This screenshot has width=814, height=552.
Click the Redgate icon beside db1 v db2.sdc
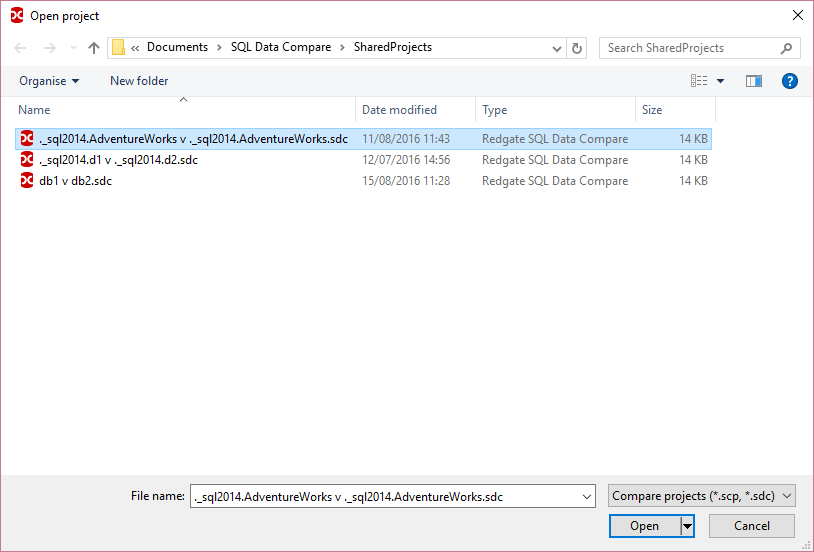(27, 181)
